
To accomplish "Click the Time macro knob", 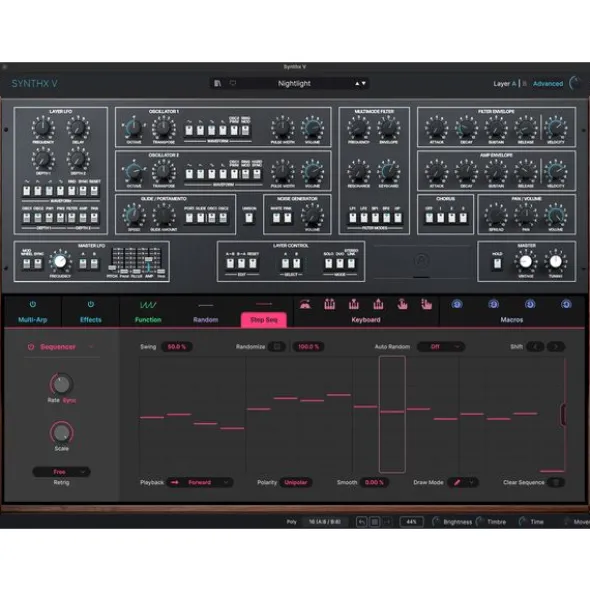I will coord(522,522).
